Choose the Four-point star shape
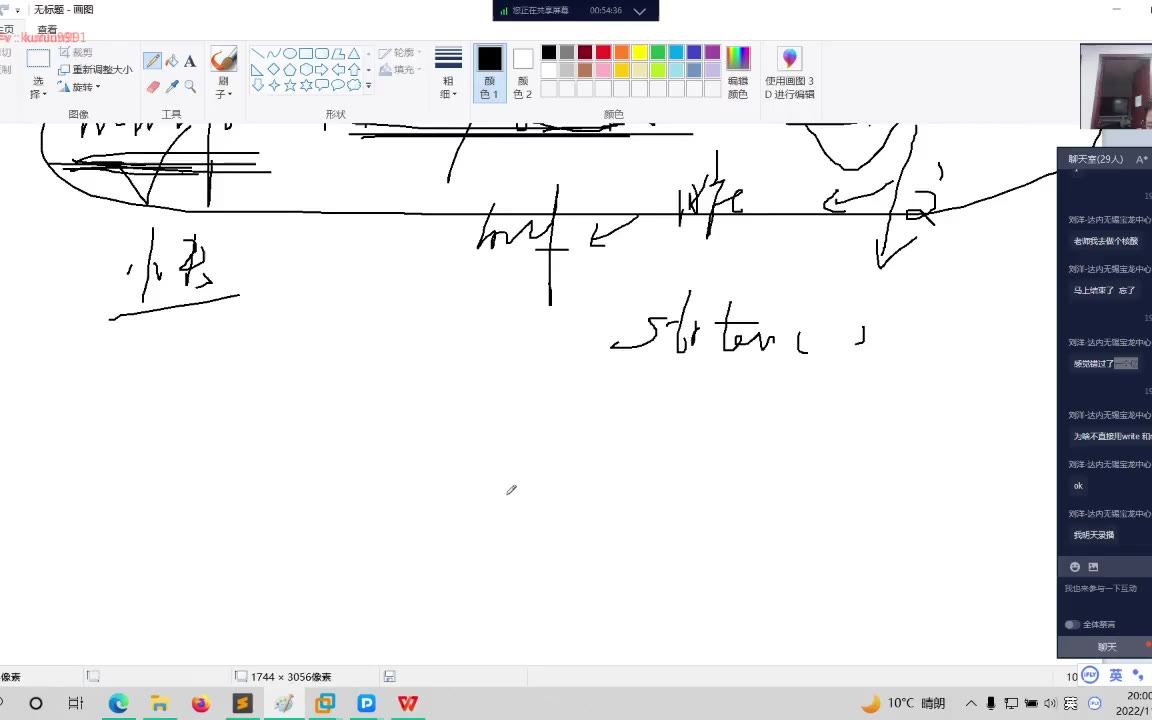1152x720 pixels. pyautogui.click(x=273, y=85)
